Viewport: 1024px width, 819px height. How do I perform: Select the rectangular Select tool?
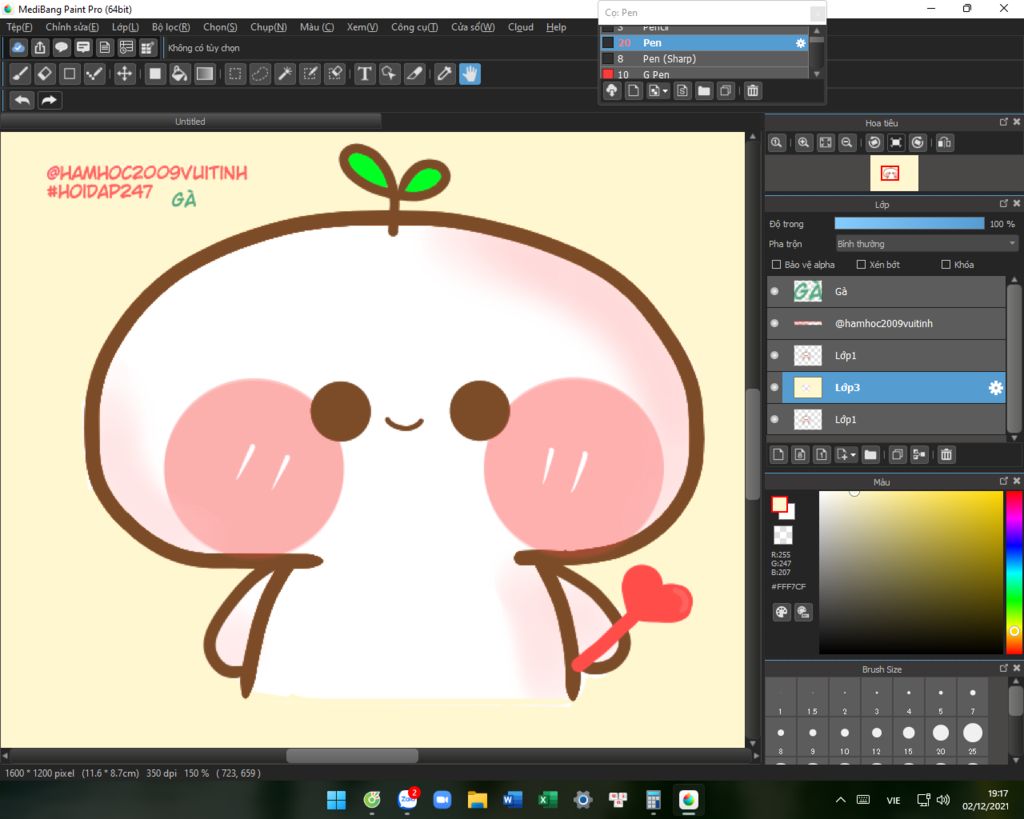(235, 74)
